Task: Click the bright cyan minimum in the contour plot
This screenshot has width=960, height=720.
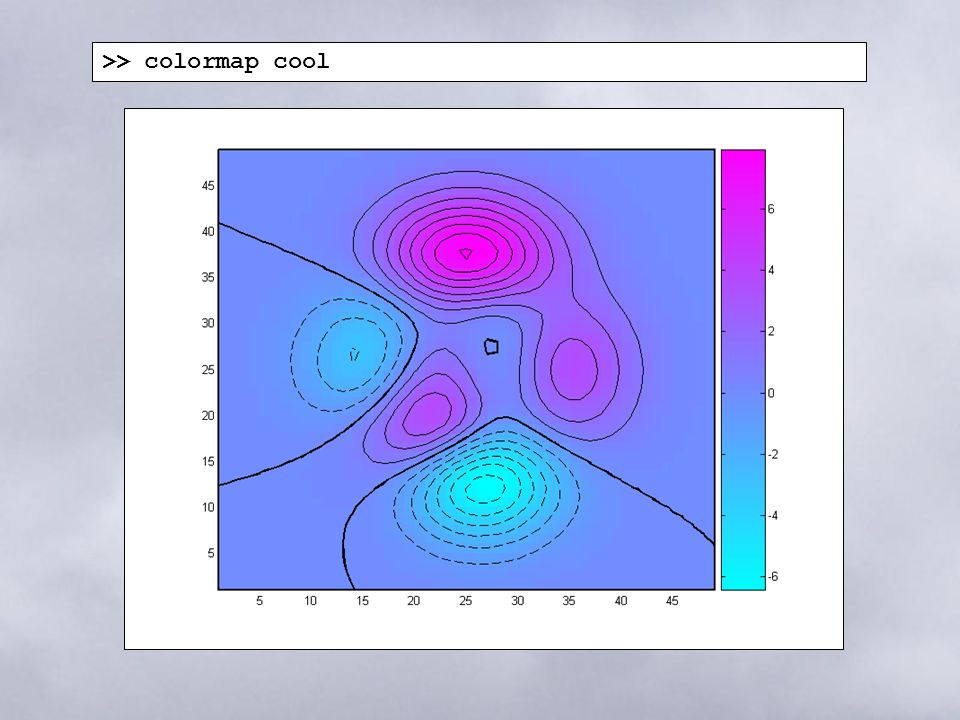Action: click(485, 488)
